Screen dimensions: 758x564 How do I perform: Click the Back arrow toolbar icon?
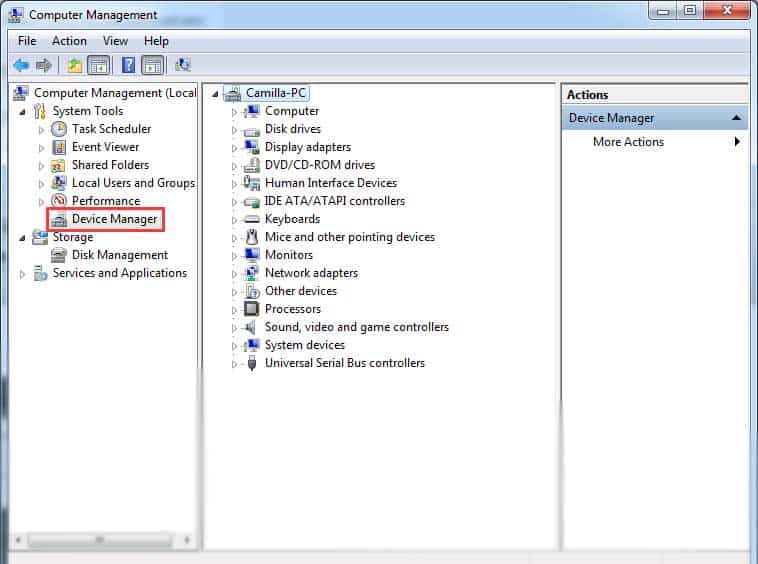pos(21,65)
